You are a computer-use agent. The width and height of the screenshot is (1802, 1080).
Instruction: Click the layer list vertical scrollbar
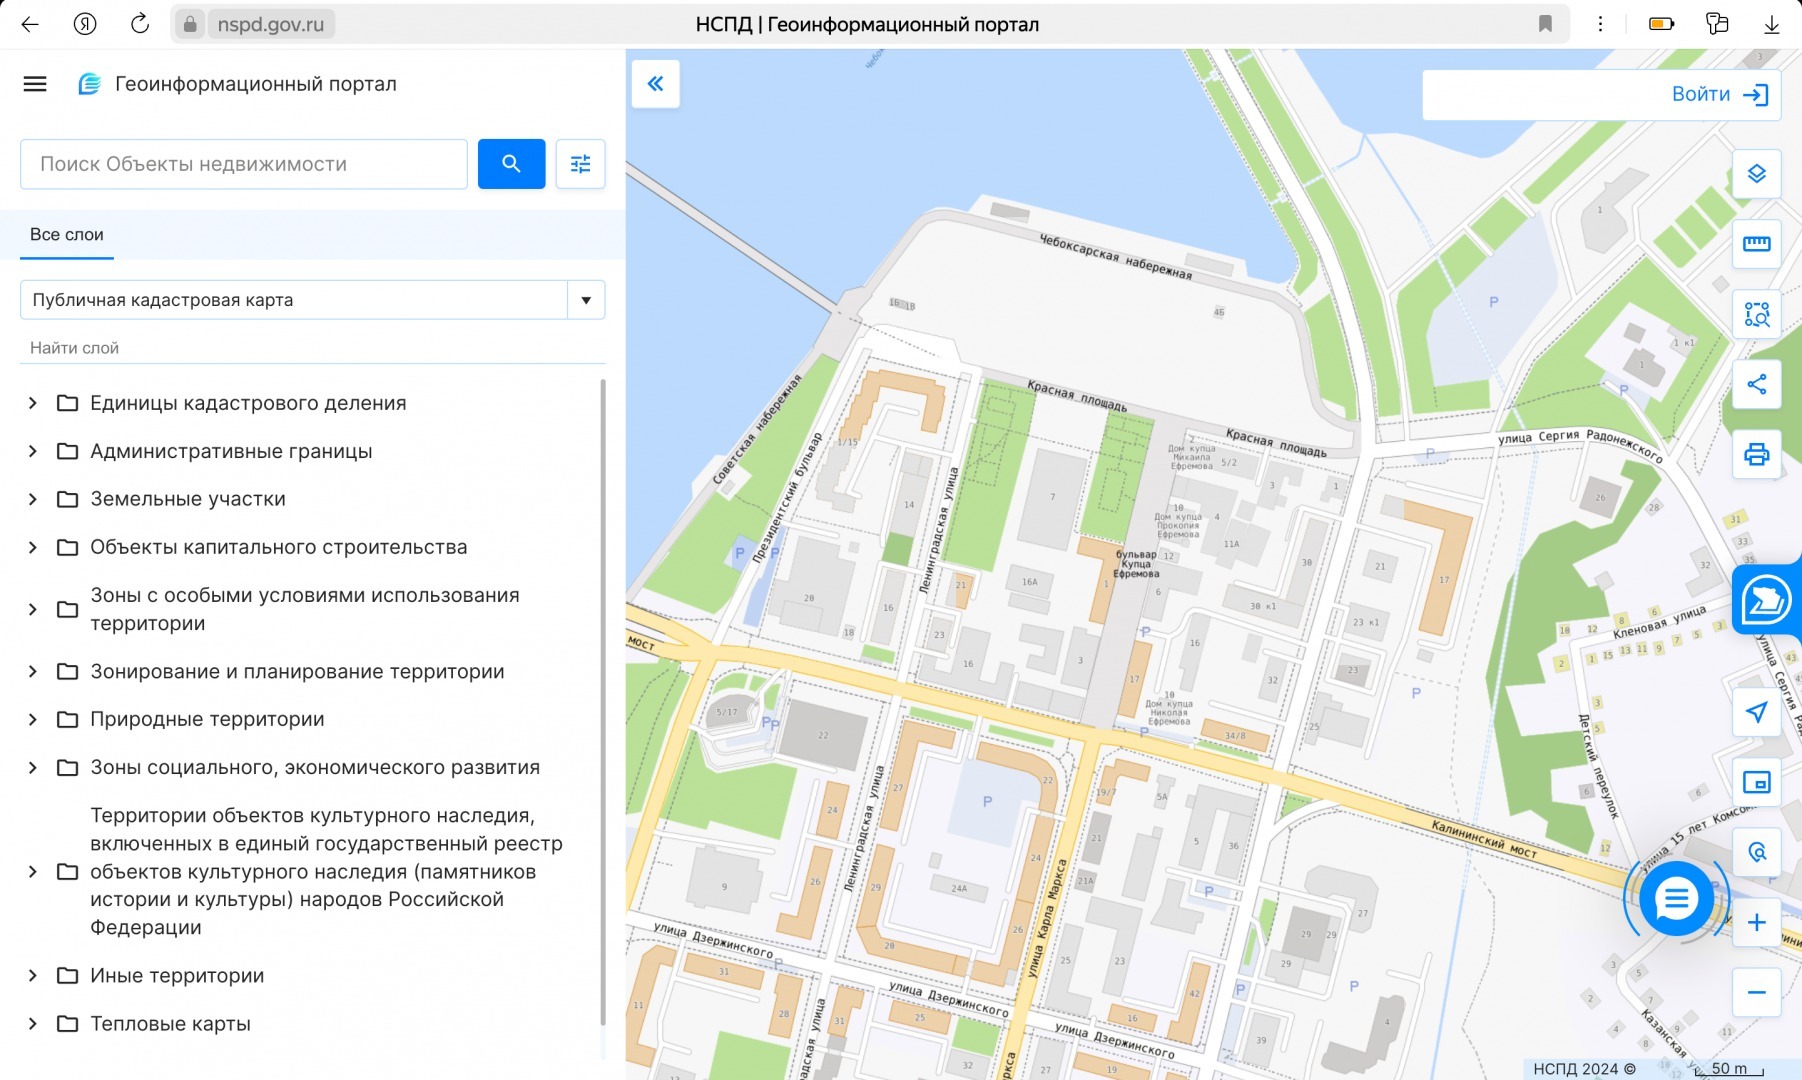[602, 700]
